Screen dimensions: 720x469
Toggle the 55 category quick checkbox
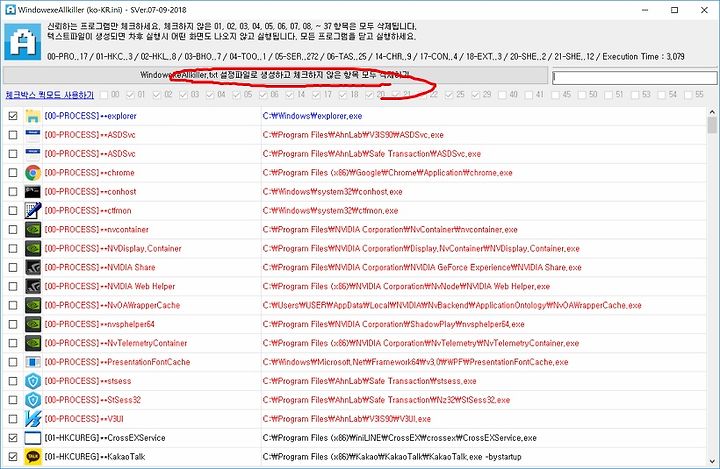tap(688, 95)
